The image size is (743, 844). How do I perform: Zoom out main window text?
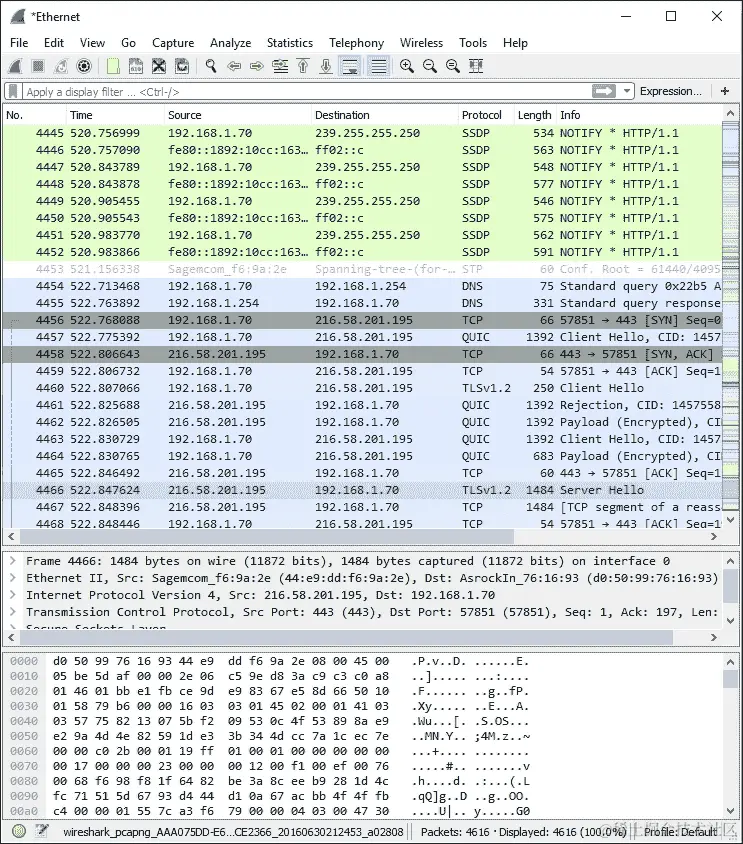(430, 66)
